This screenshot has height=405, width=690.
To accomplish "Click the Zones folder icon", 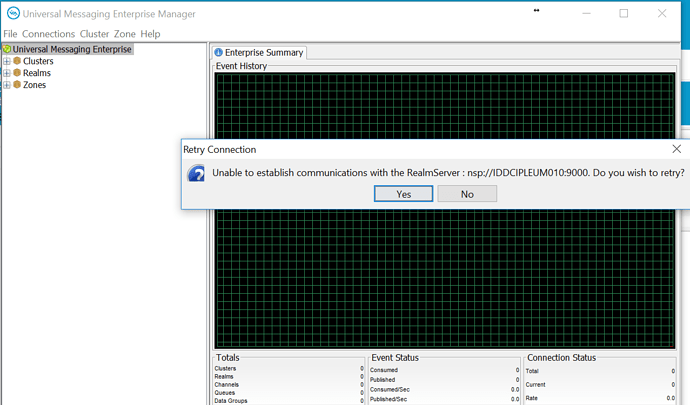I will pos(17,85).
